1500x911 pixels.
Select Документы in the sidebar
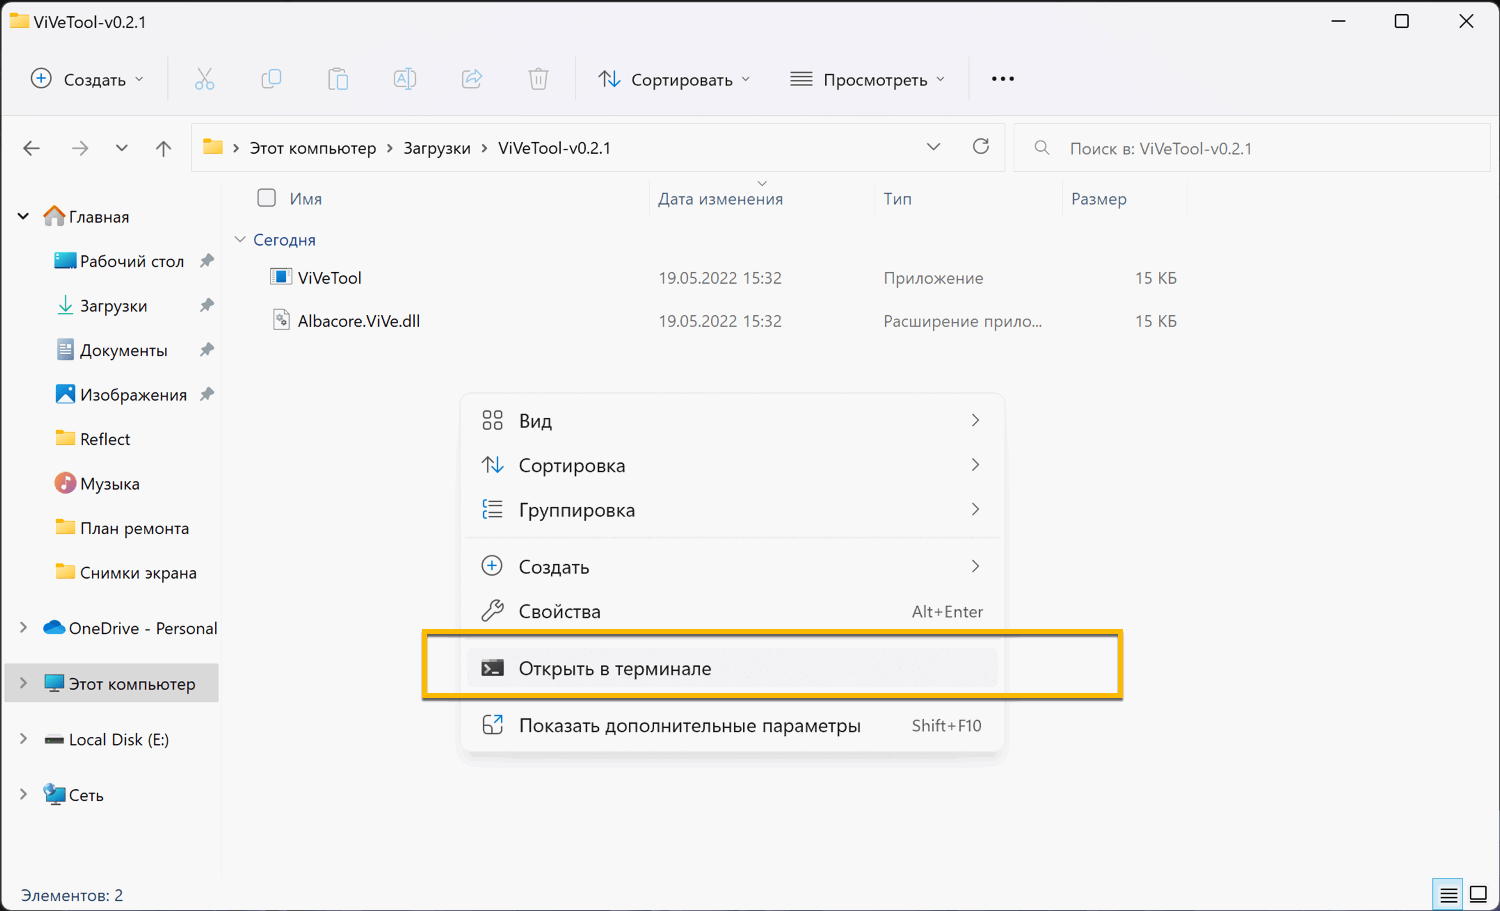(123, 350)
